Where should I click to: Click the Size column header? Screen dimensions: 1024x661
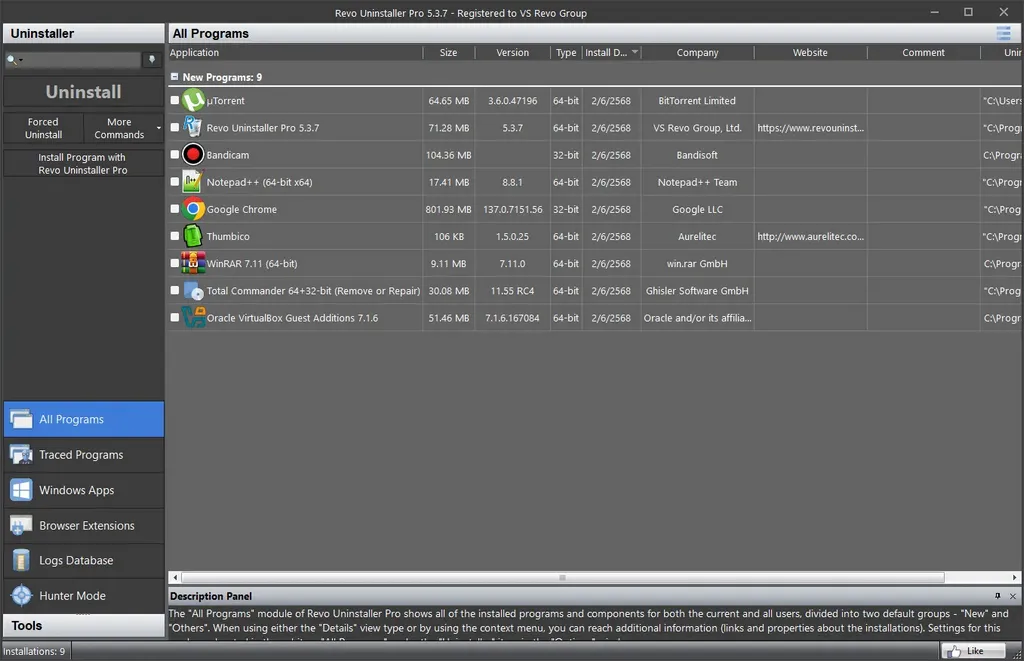[x=449, y=52]
